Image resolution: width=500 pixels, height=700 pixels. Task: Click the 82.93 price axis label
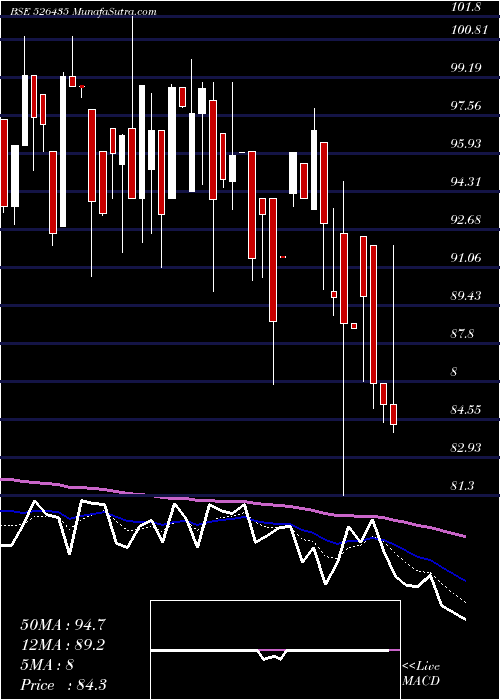point(466,448)
